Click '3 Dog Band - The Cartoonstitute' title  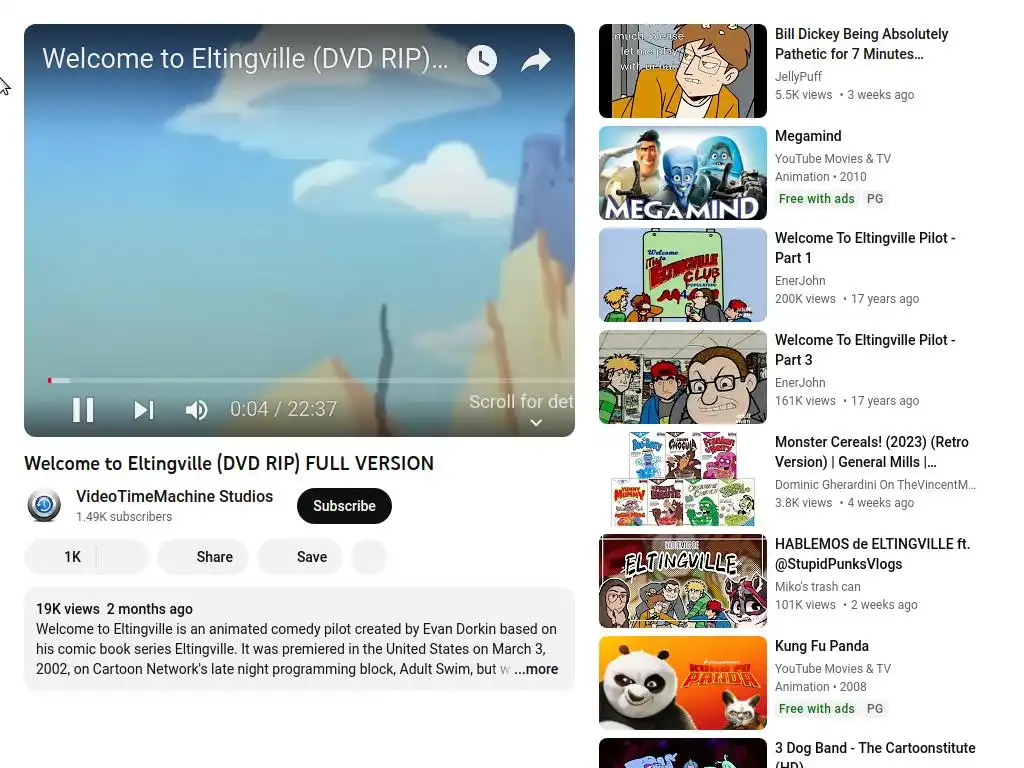point(875,753)
